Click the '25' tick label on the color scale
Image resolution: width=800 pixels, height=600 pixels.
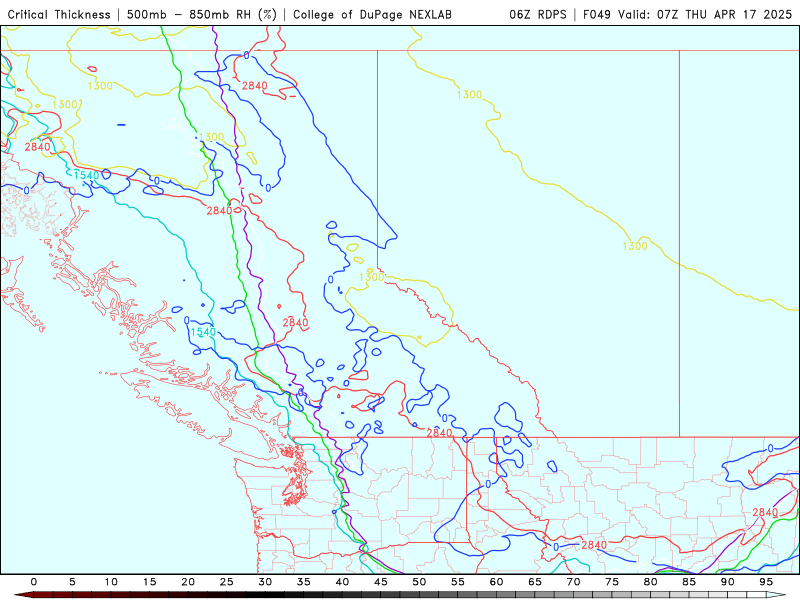(227, 582)
